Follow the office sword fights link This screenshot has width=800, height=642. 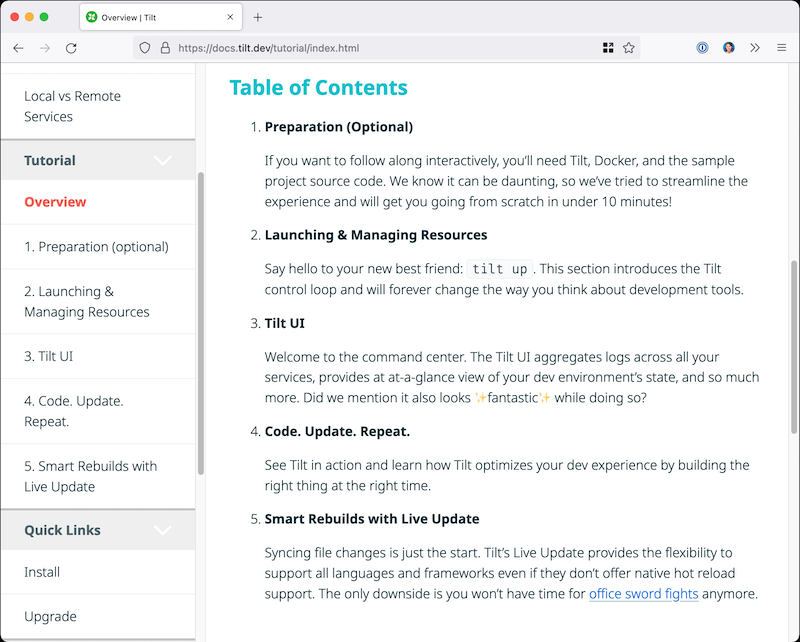tap(643, 594)
